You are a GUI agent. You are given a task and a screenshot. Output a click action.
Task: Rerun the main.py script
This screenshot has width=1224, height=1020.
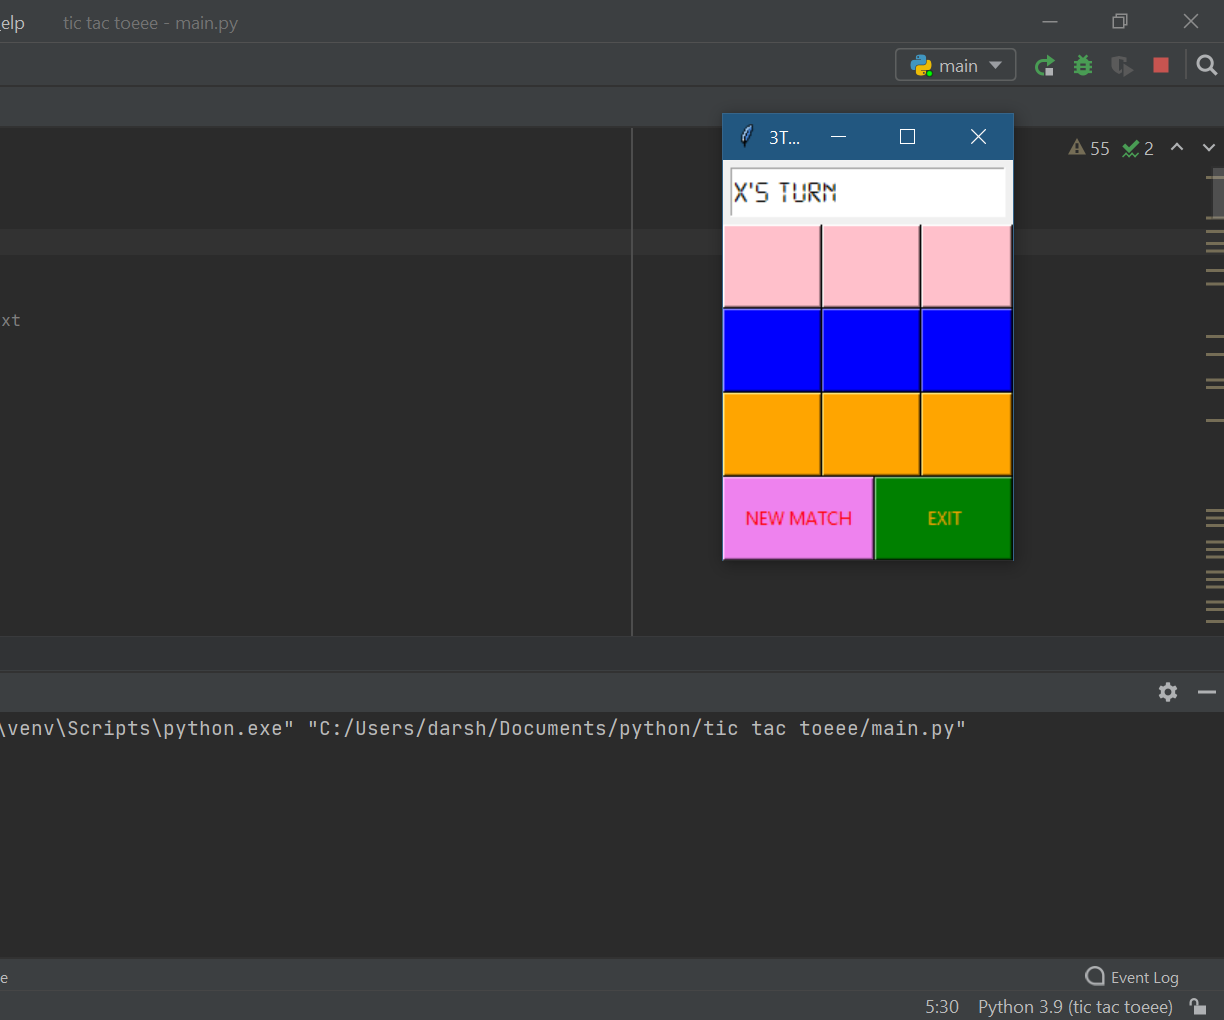(x=1044, y=64)
